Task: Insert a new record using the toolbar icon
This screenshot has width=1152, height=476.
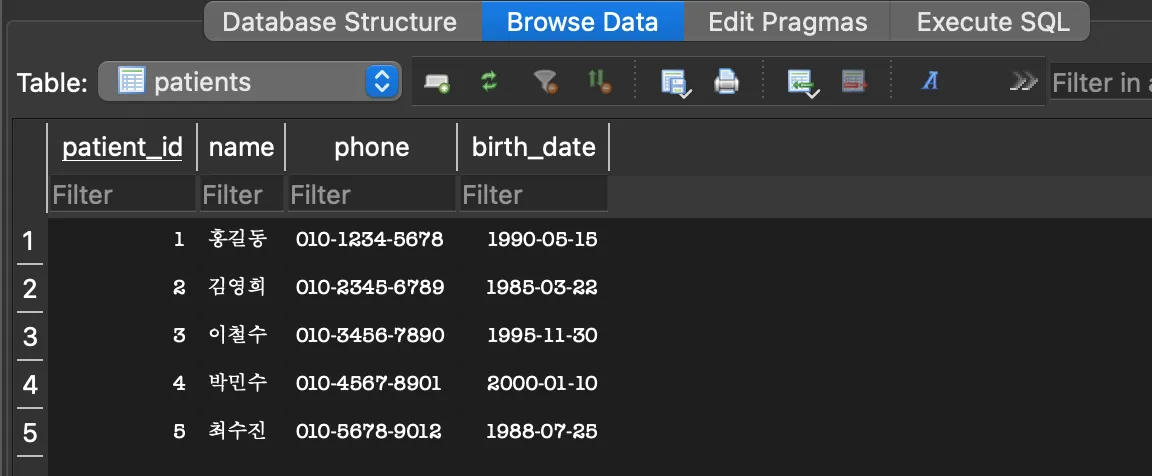Action: (x=437, y=82)
